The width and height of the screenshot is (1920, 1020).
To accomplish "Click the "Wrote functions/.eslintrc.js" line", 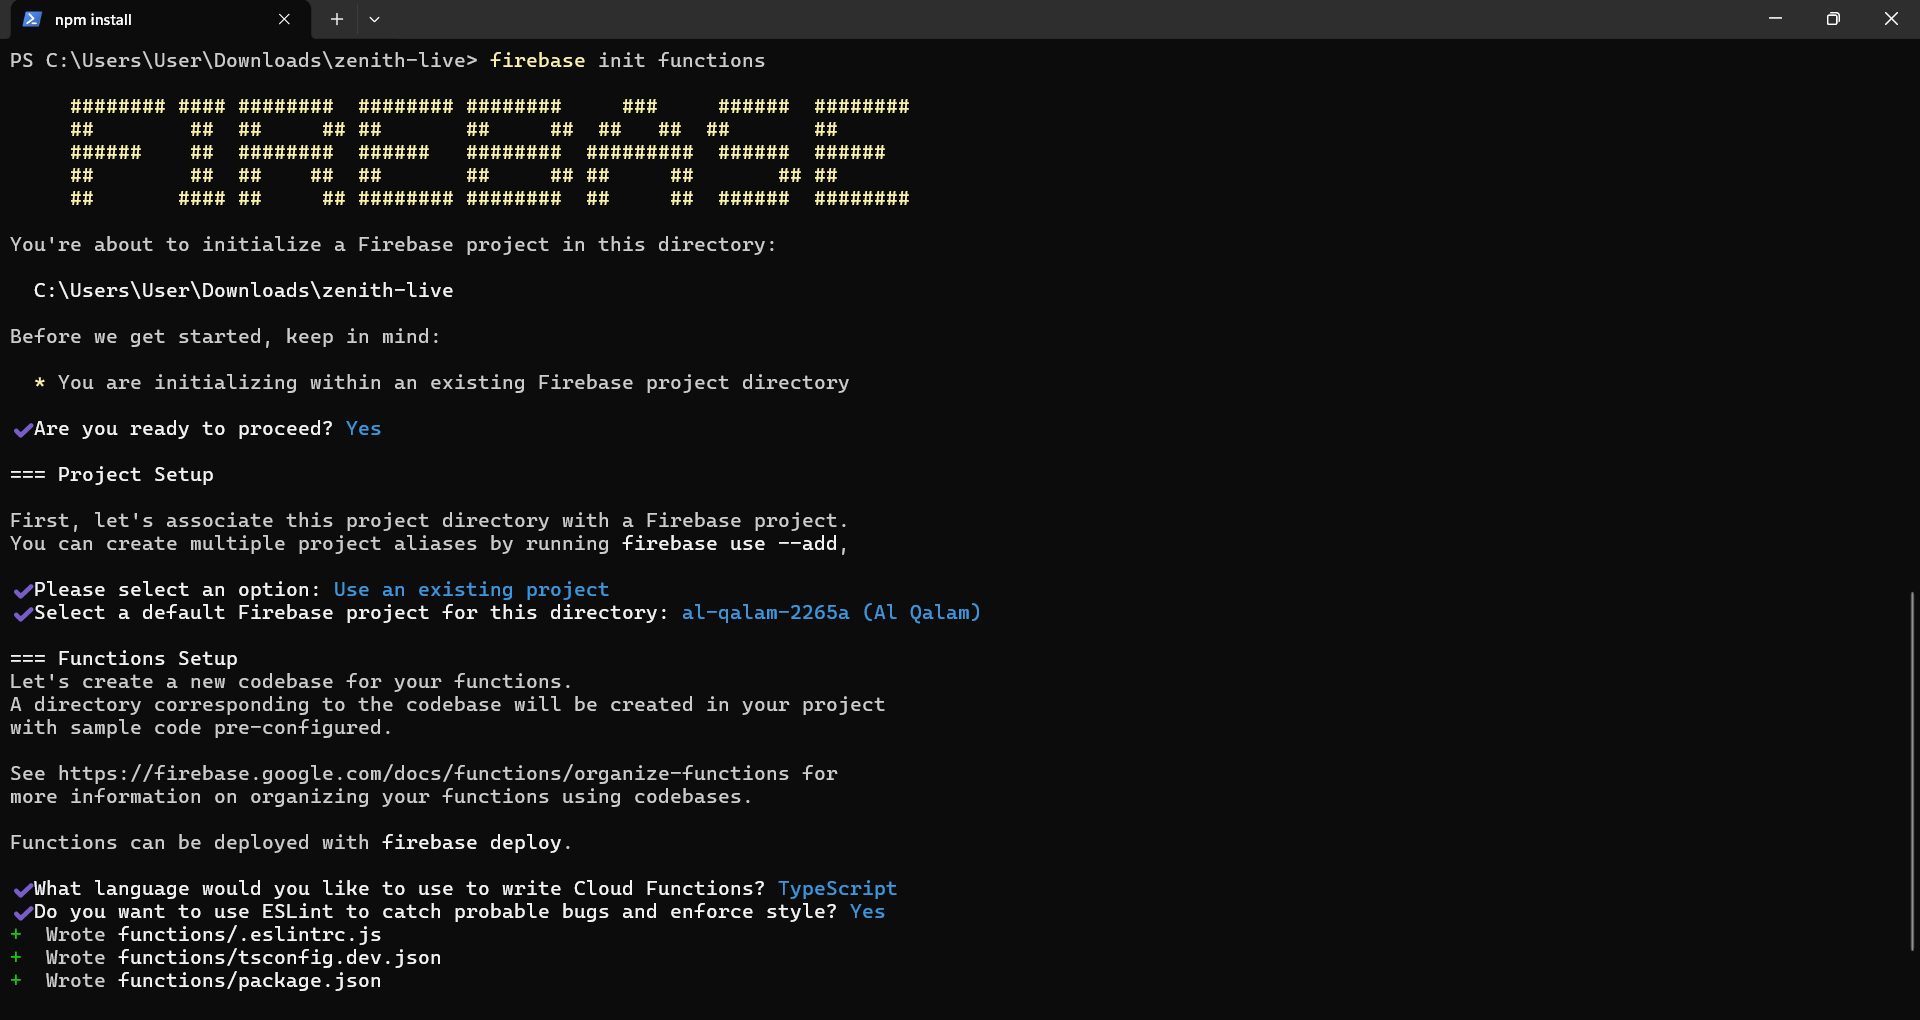I will (x=213, y=935).
